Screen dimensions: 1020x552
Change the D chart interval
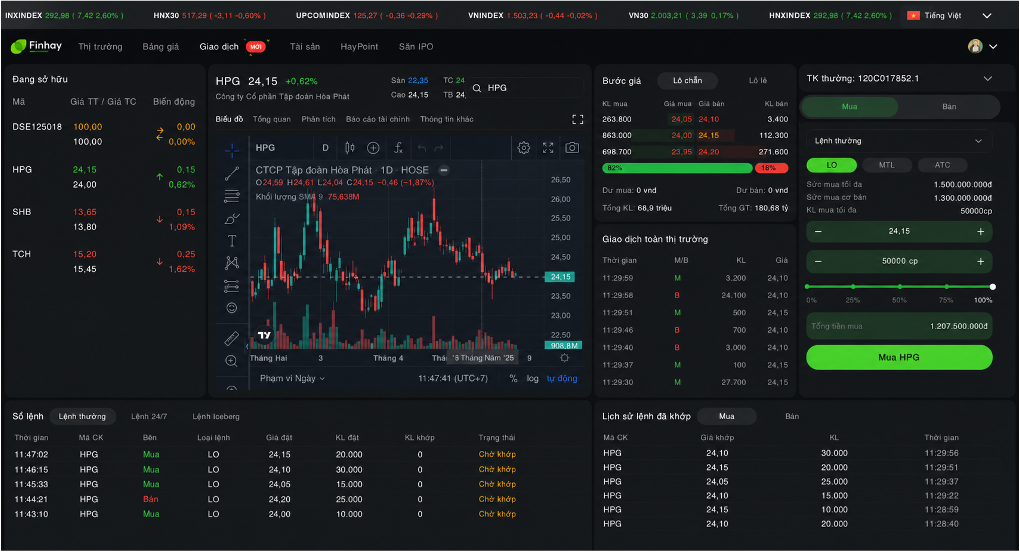coord(325,148)
